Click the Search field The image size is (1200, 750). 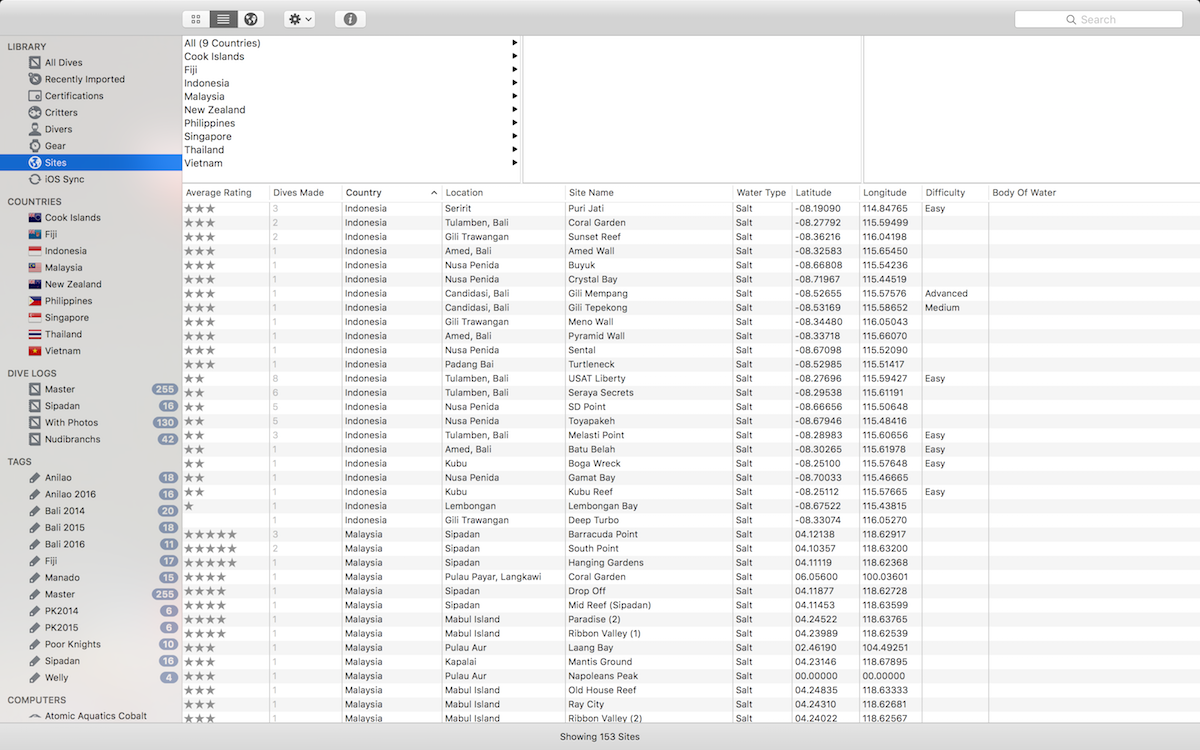point(1098,19)
